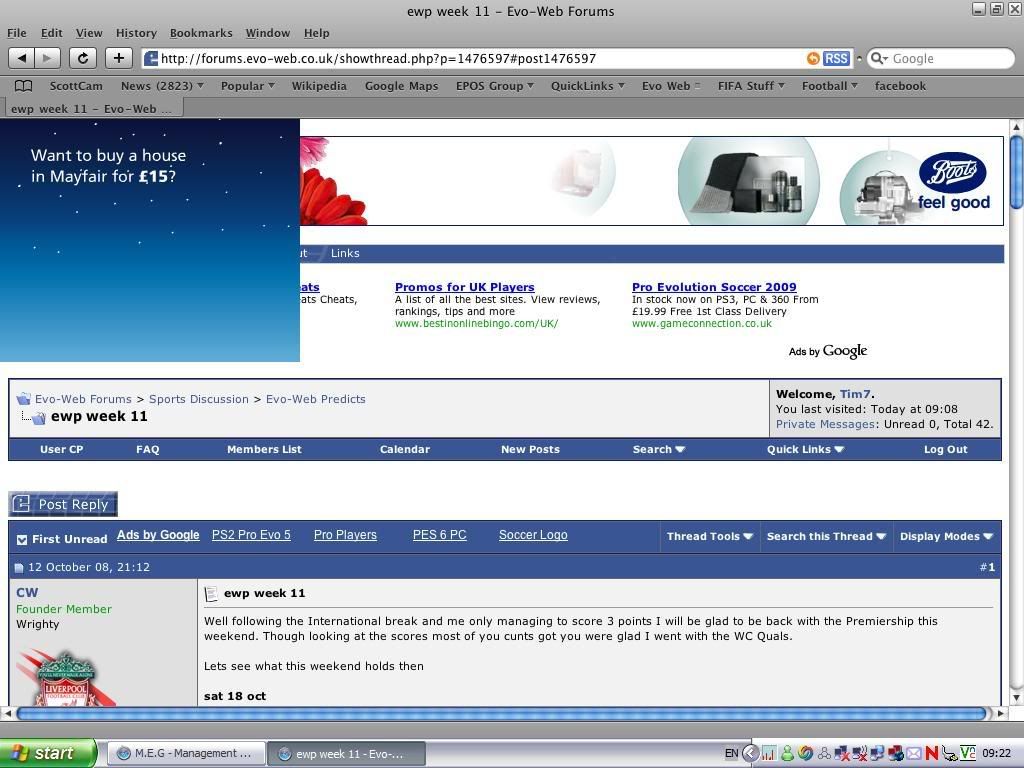
Task: Click the Safely Remove Hardware tray icon
Action: [x=950, y=753]
